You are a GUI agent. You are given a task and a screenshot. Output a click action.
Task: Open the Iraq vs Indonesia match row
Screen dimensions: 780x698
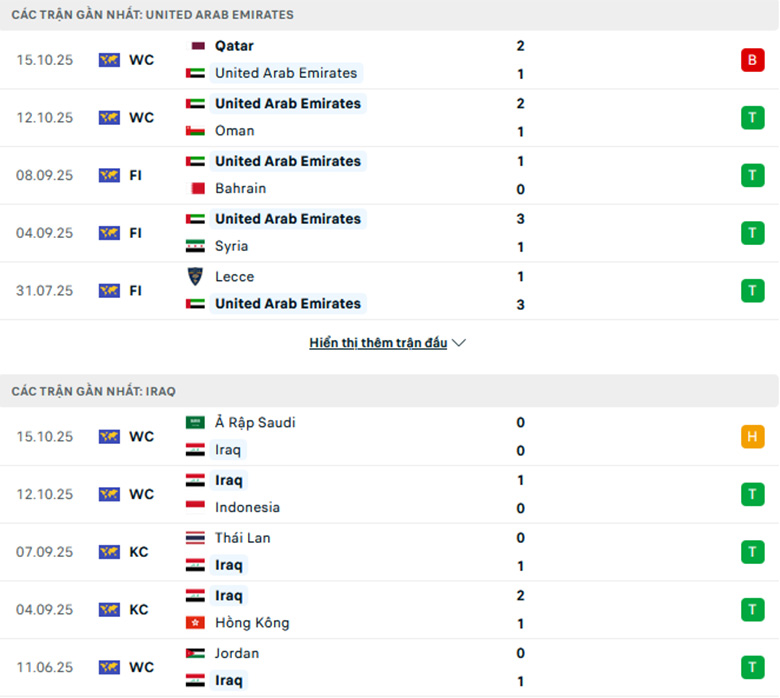point(400,494)
